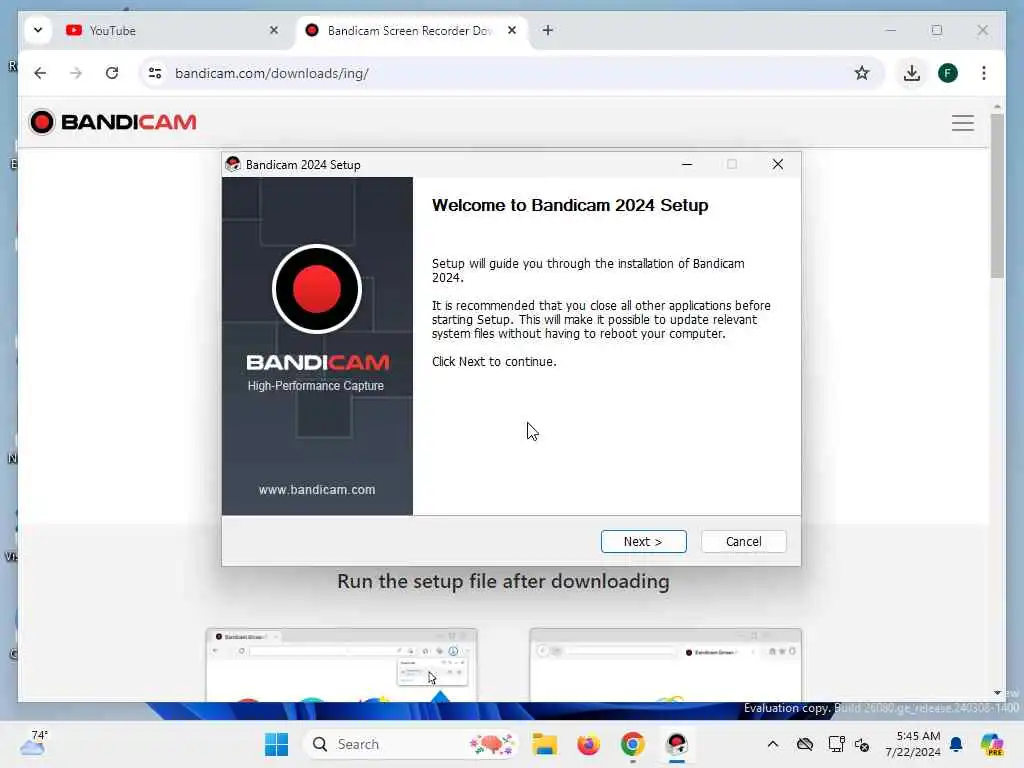The image size is (1024, 768).
Task: Open the Chrome profile F avatar
Action: 948,73
